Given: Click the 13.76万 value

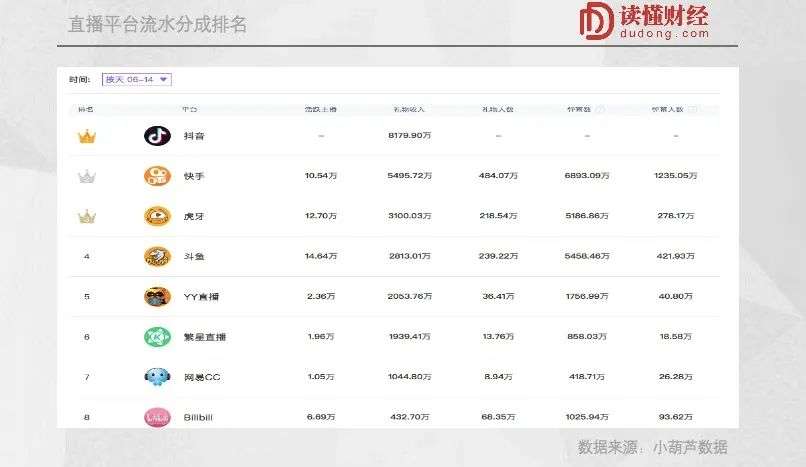Looking at the screenshot, I should tap(498, 337).
